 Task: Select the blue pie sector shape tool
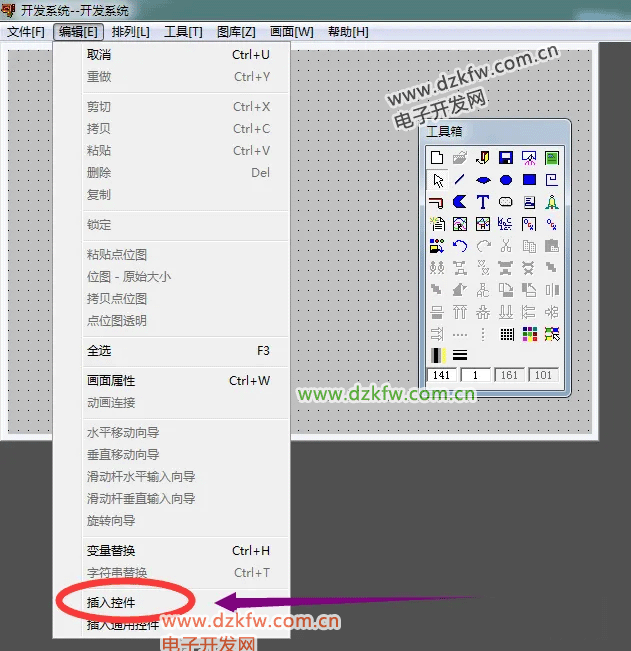[x=460, y=202]
